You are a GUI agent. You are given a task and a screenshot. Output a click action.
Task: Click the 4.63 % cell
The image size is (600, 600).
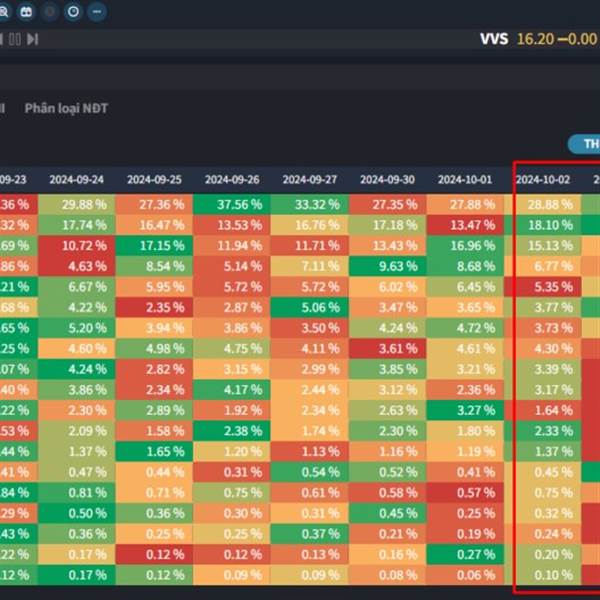click(x=77, y=266)
